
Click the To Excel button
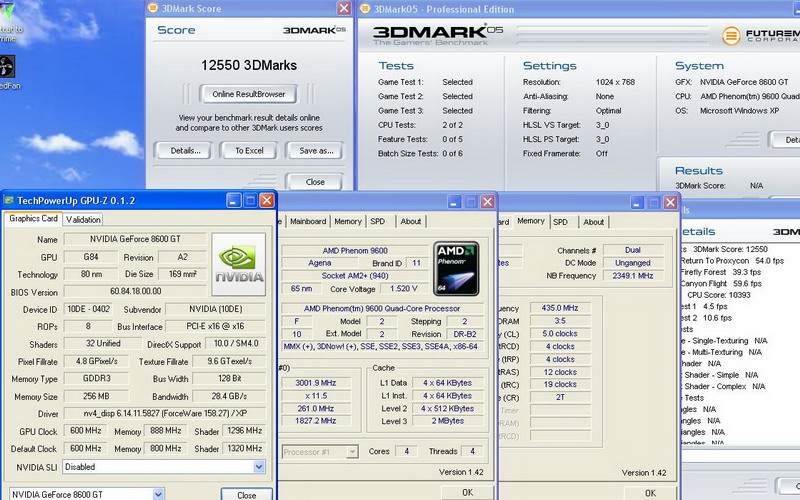click(x=249, y=151)
